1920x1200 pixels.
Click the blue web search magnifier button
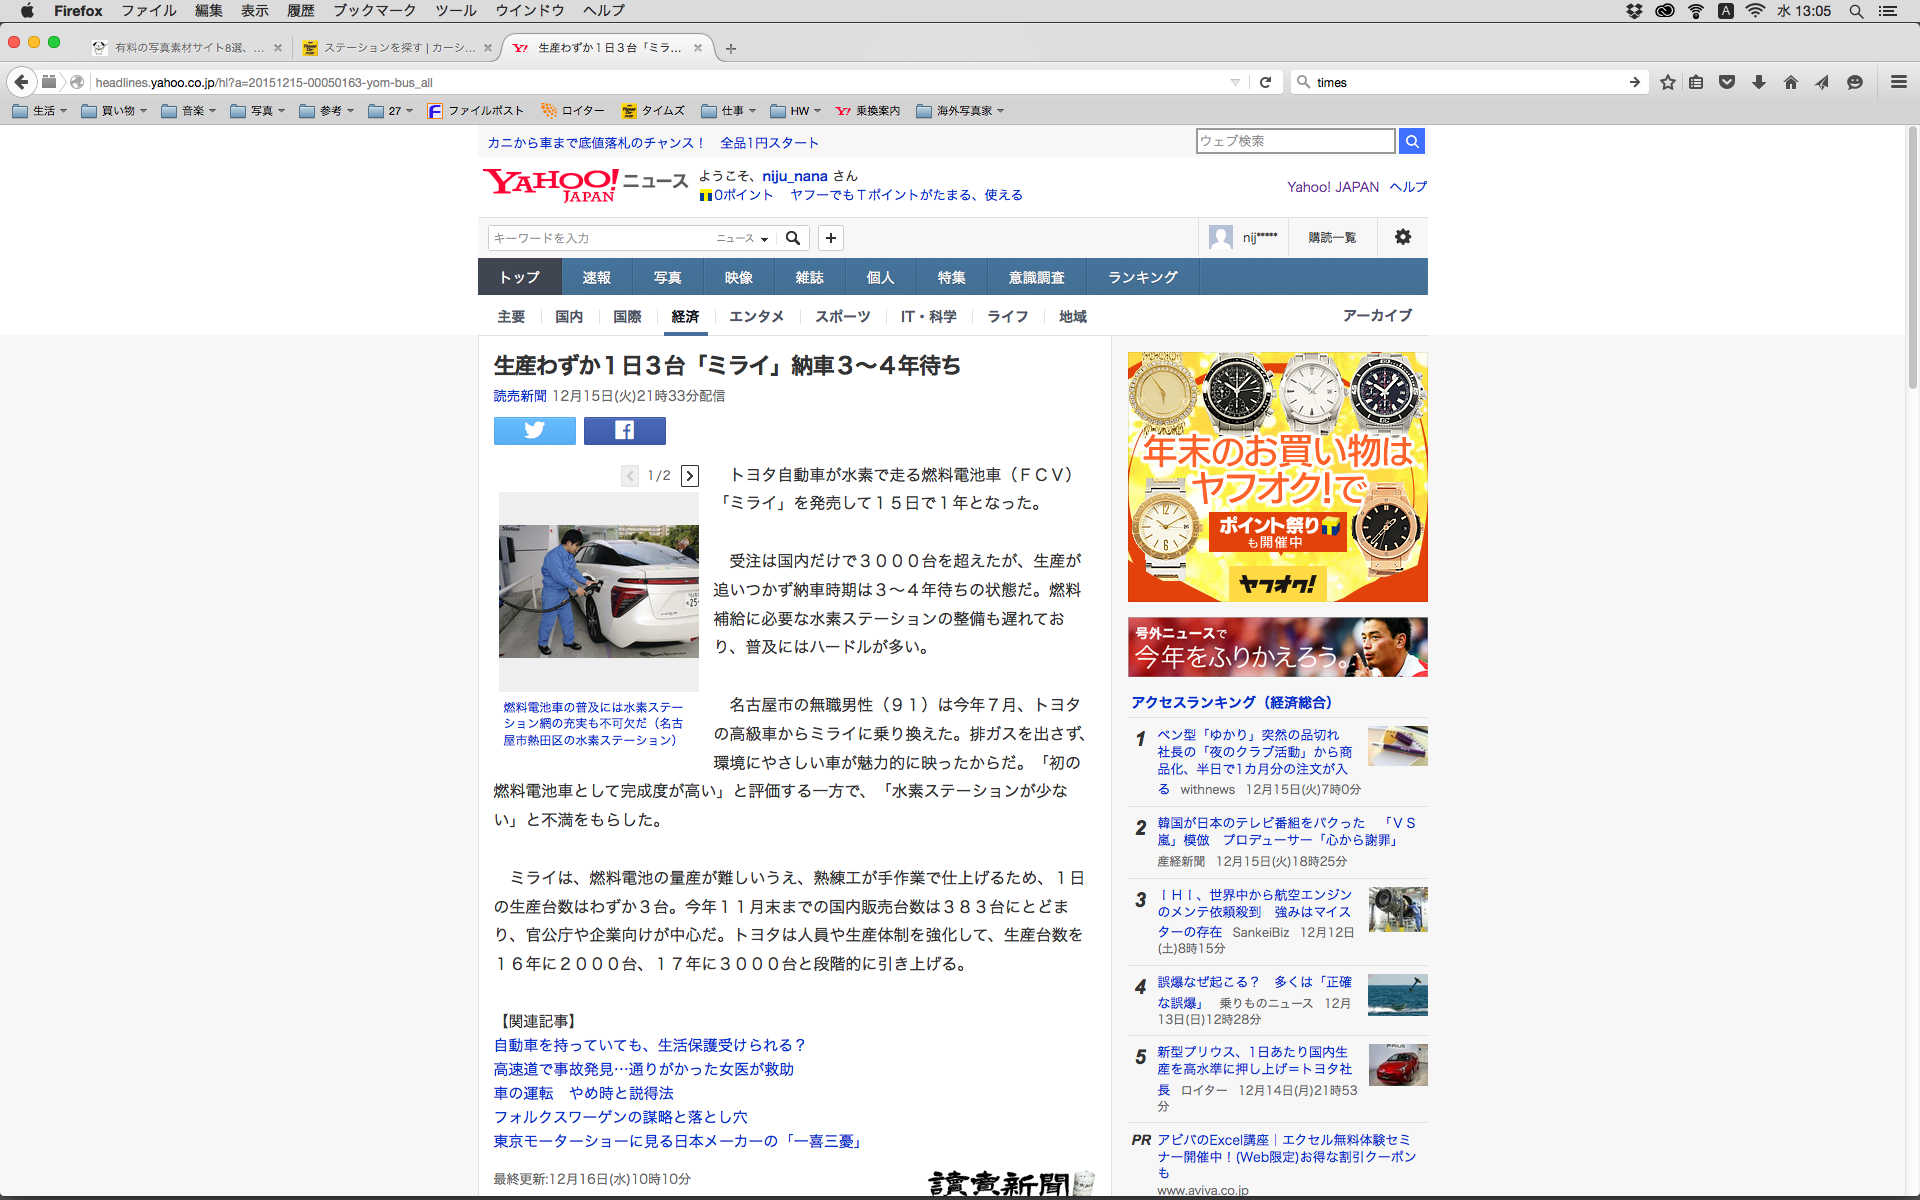click(1411, 141)
